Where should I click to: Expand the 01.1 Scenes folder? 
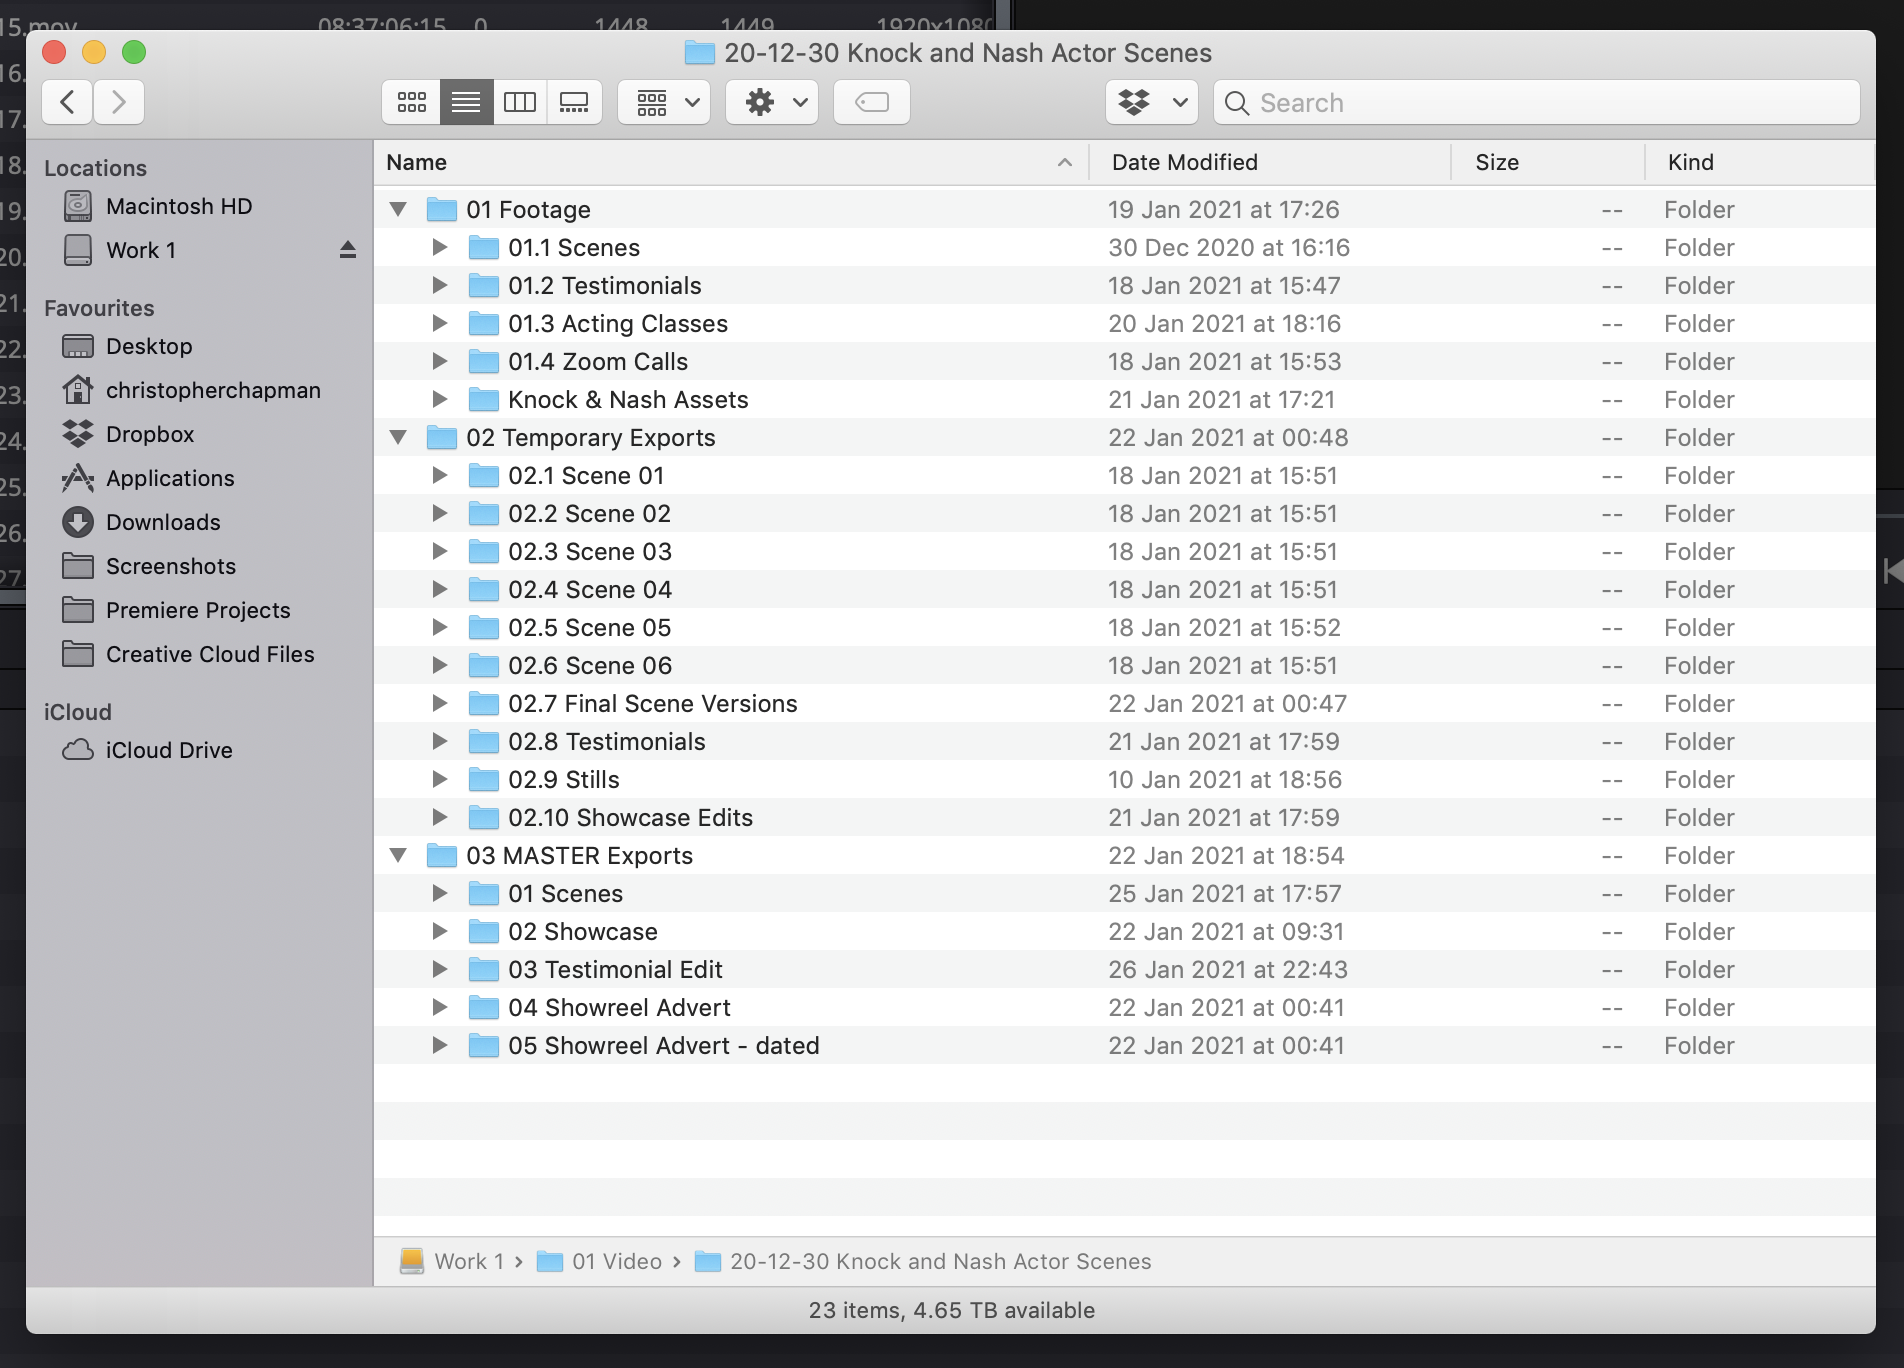439,248
